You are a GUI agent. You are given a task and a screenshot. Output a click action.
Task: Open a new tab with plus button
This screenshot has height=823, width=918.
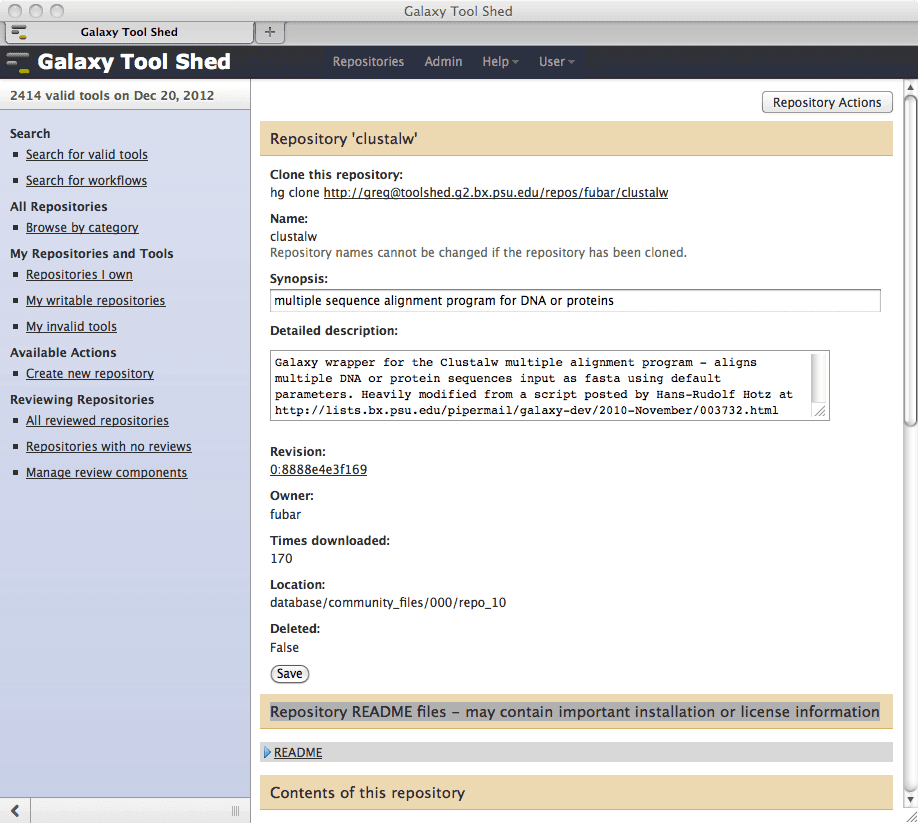pyautogui.click(x=268, y=32)
